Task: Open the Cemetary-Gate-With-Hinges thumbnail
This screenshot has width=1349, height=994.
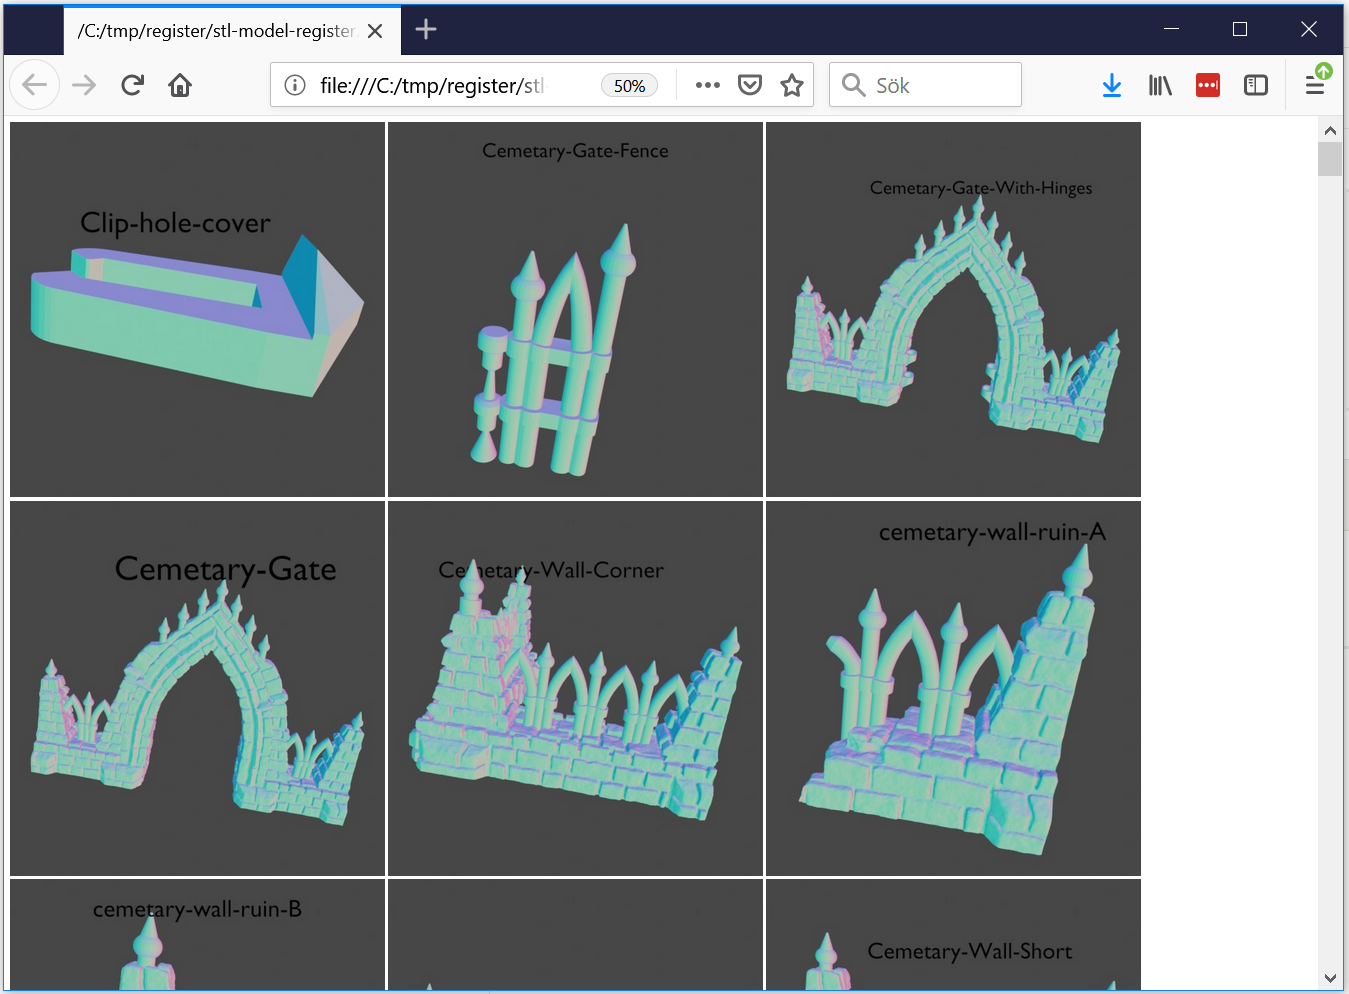Action: 953,309
